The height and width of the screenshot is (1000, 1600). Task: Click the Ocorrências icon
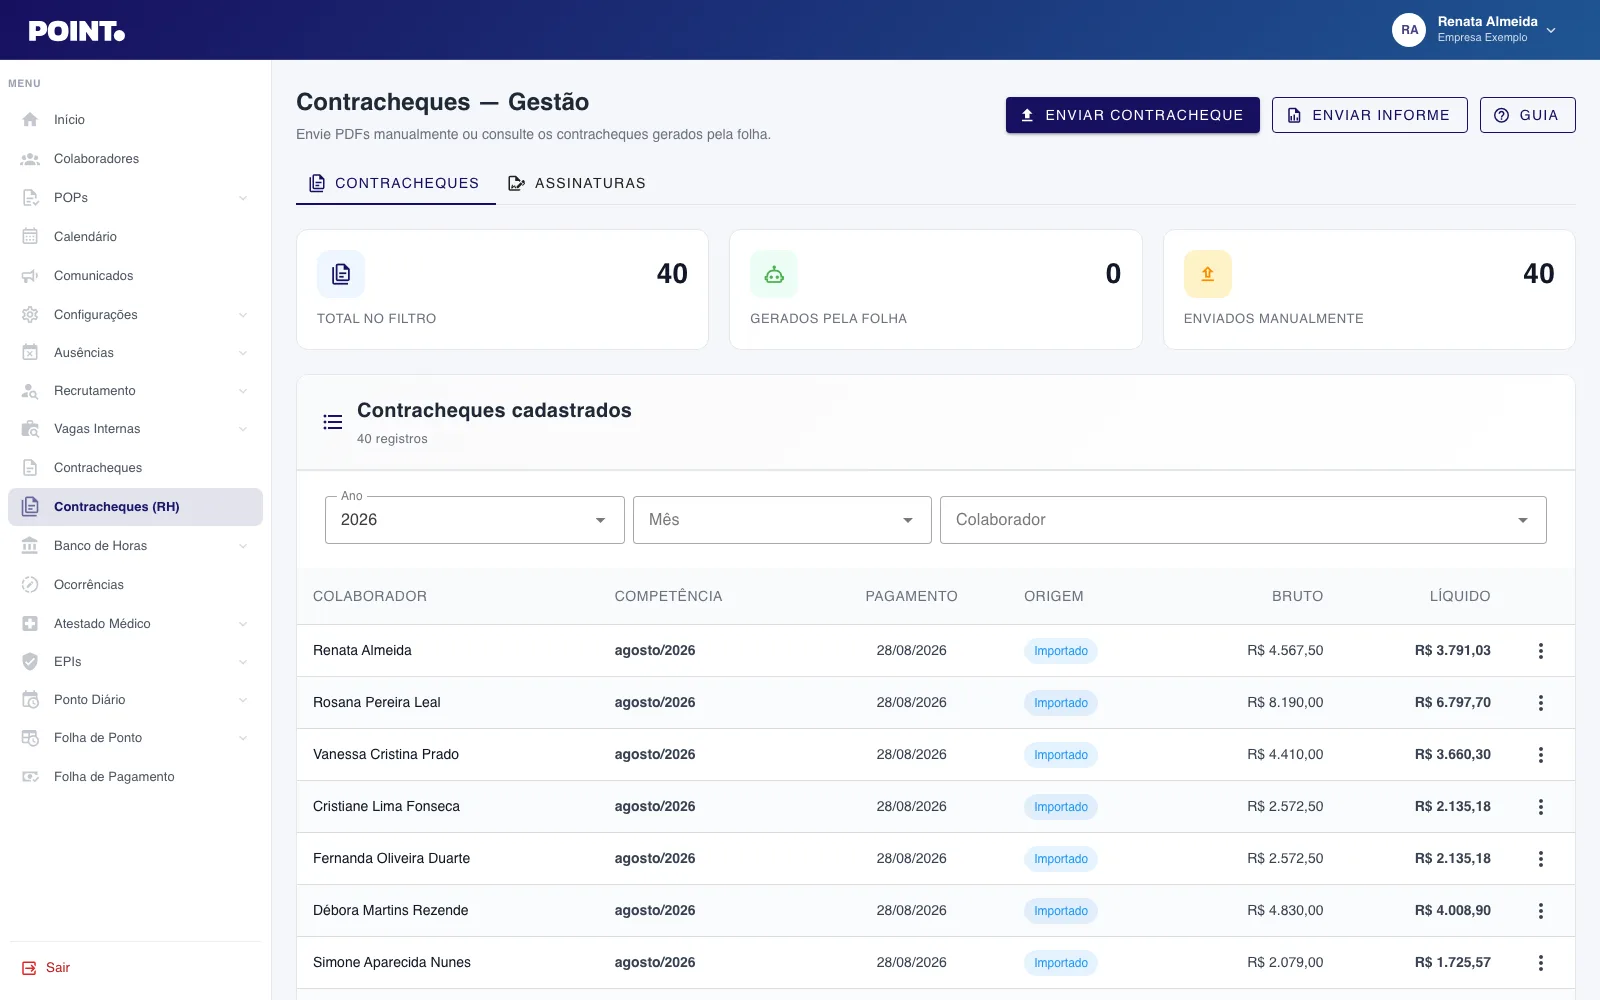[30, 585]
